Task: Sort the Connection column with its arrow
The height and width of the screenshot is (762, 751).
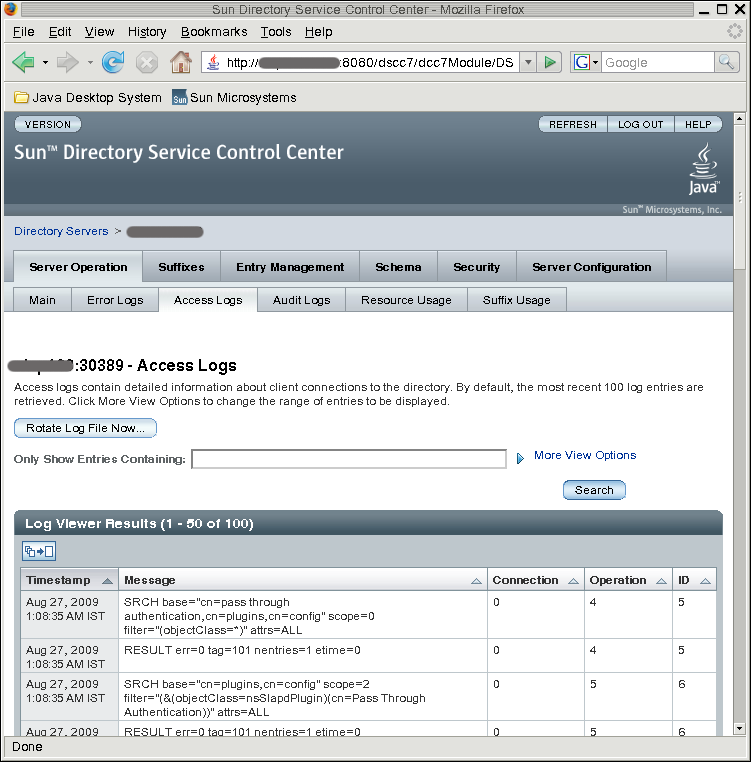Action: (x=574, y=581)
